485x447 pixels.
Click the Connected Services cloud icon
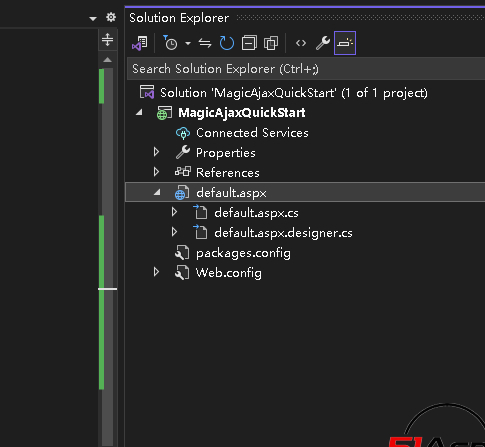(183, 133)
